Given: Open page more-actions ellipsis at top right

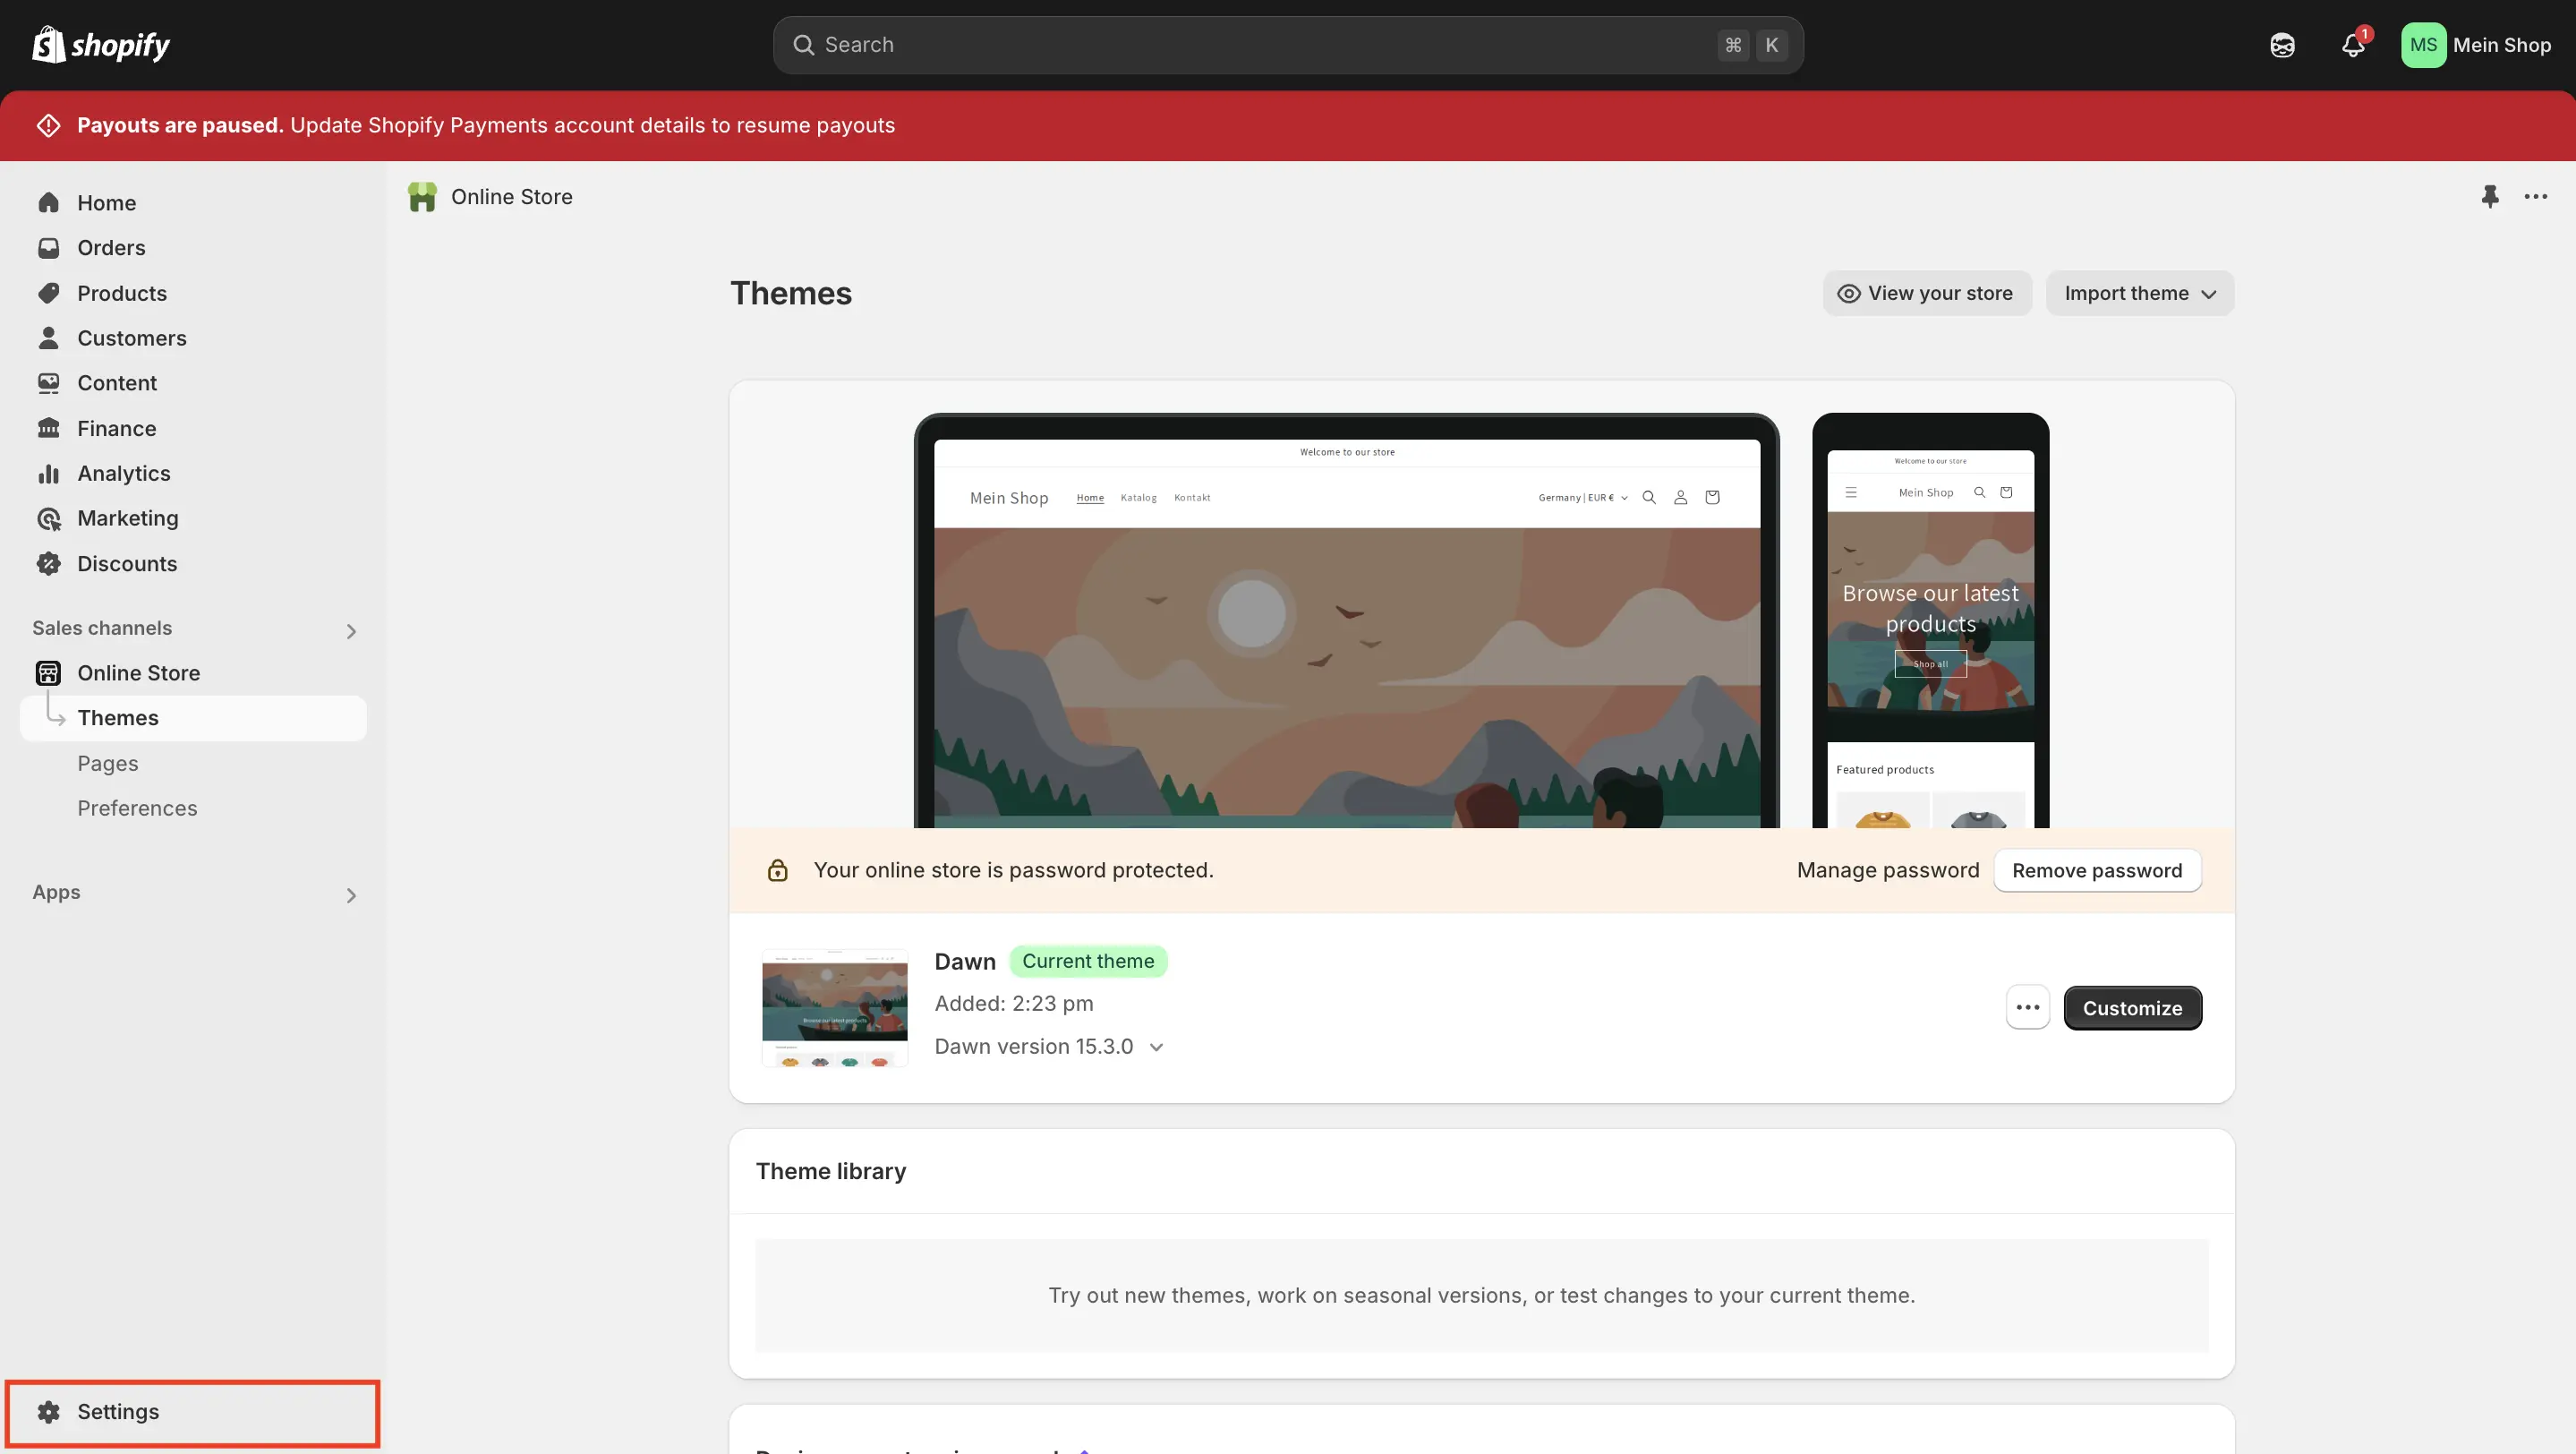Looking at the screenshot, I should (x=2535, y=196).
